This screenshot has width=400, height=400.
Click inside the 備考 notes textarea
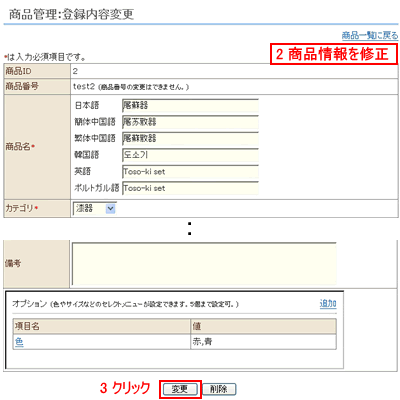pyautogui.click(x=204, y=264)
